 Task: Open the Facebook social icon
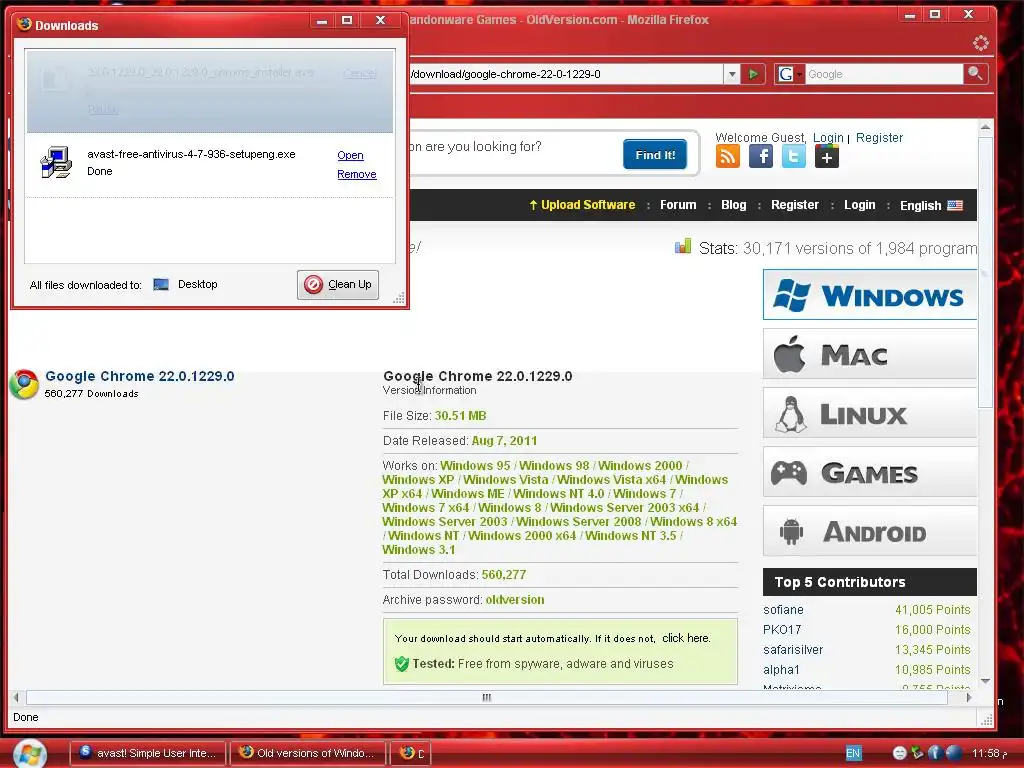tap(761, 157)
